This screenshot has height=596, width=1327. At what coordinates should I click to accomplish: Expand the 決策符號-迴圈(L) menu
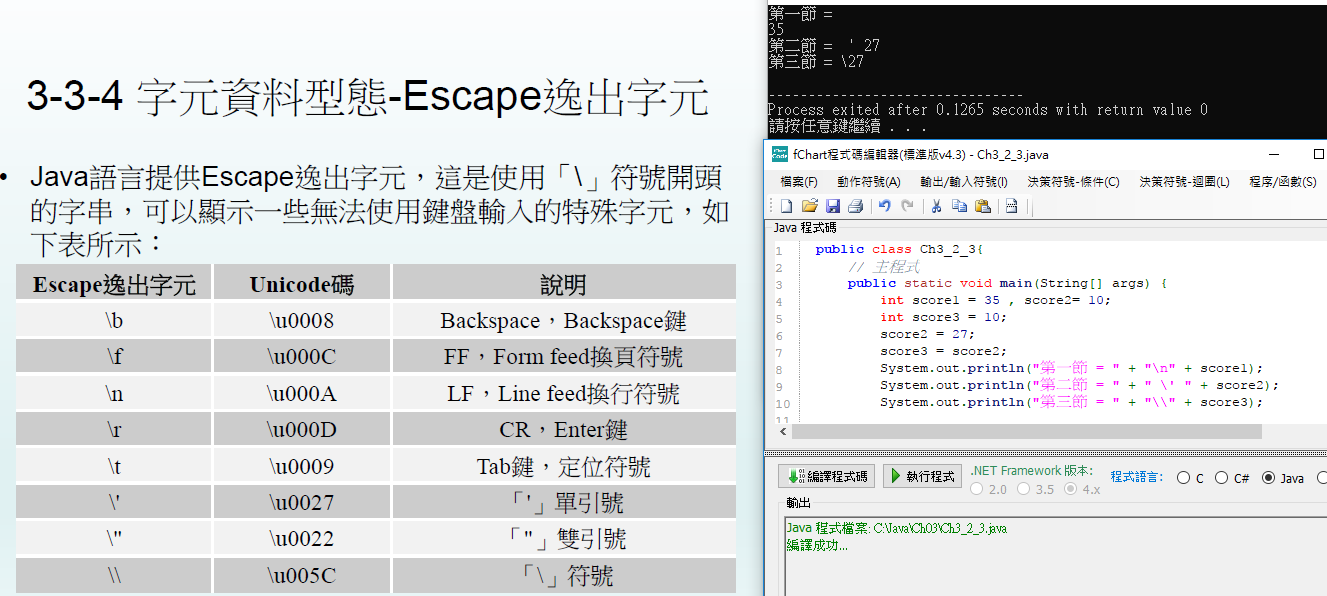pyautogui.click(x=1184, y=182)
